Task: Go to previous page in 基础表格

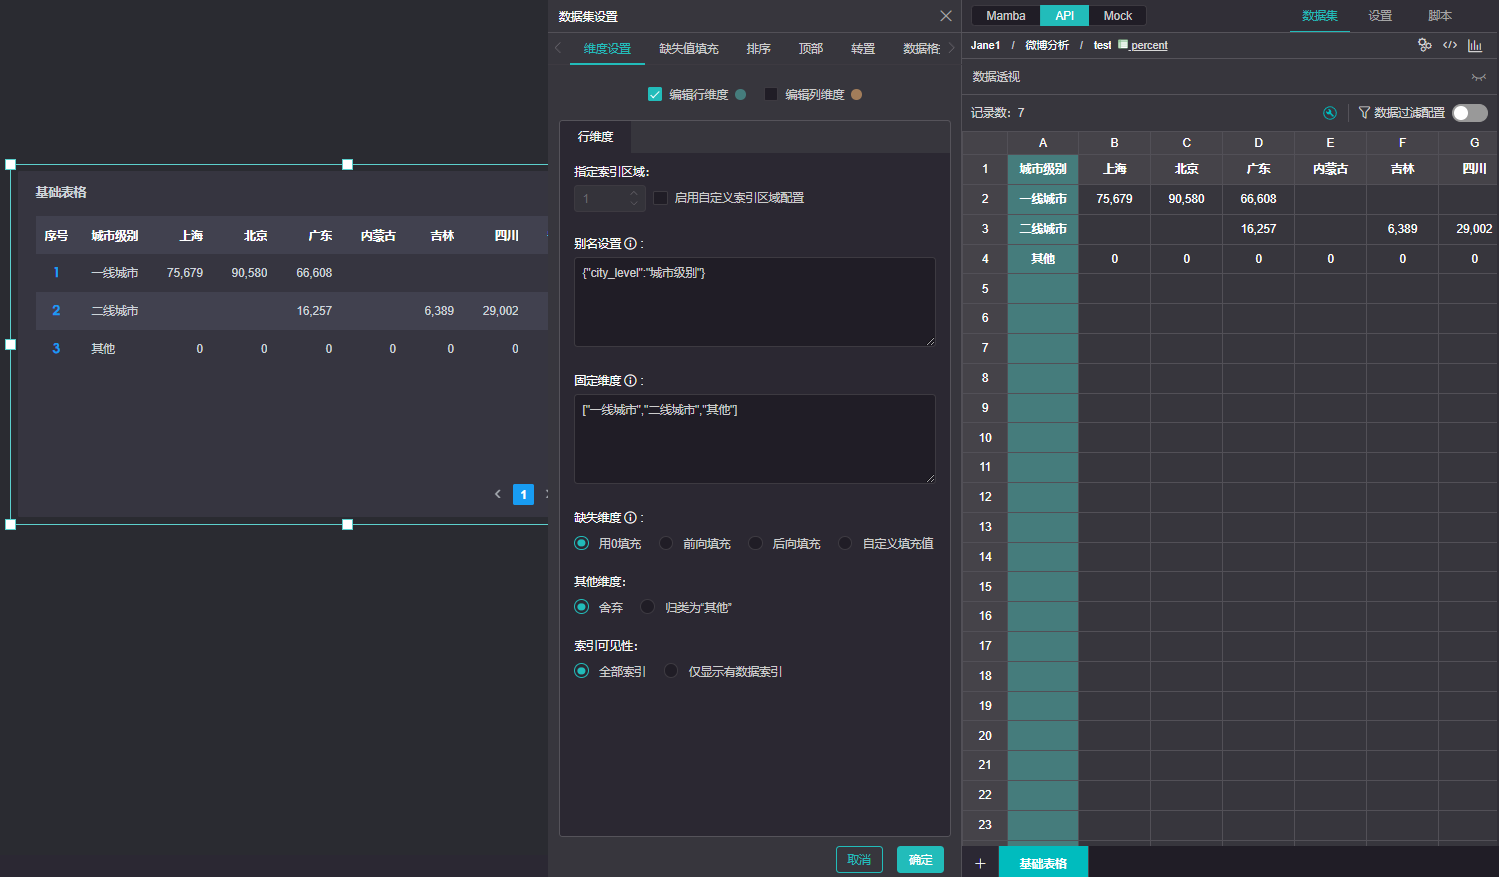Action: pos(498,494)
